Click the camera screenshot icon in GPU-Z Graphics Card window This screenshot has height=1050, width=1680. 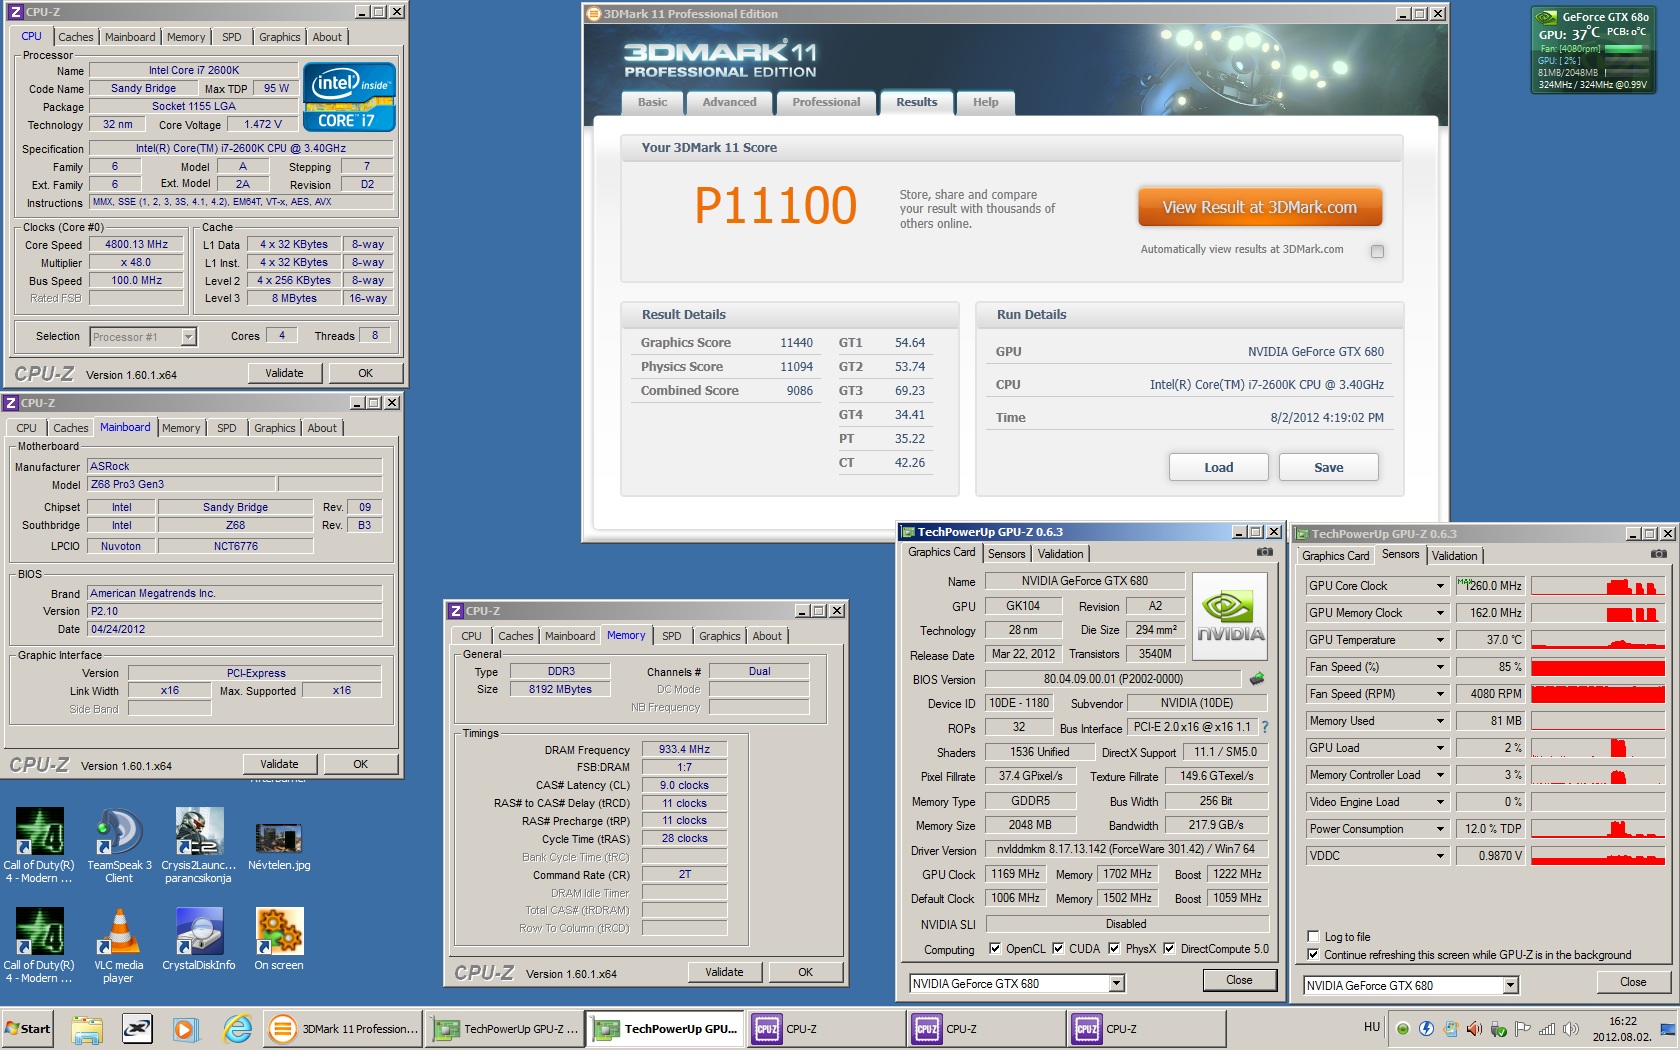1265,552
